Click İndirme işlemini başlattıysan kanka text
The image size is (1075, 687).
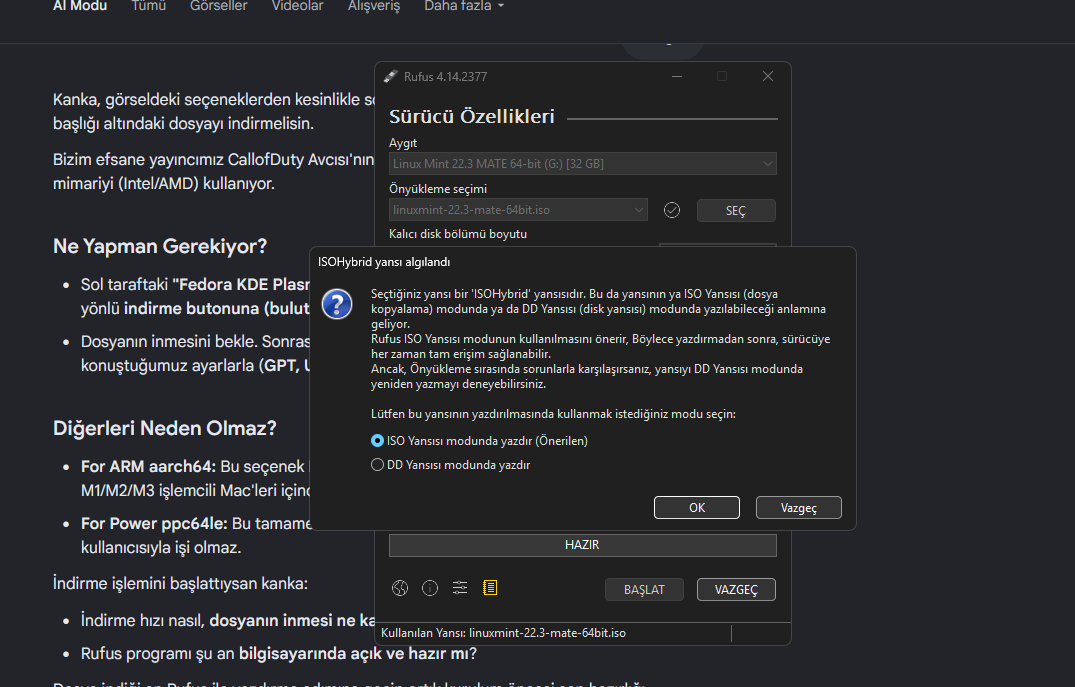(x=180, y=583)
